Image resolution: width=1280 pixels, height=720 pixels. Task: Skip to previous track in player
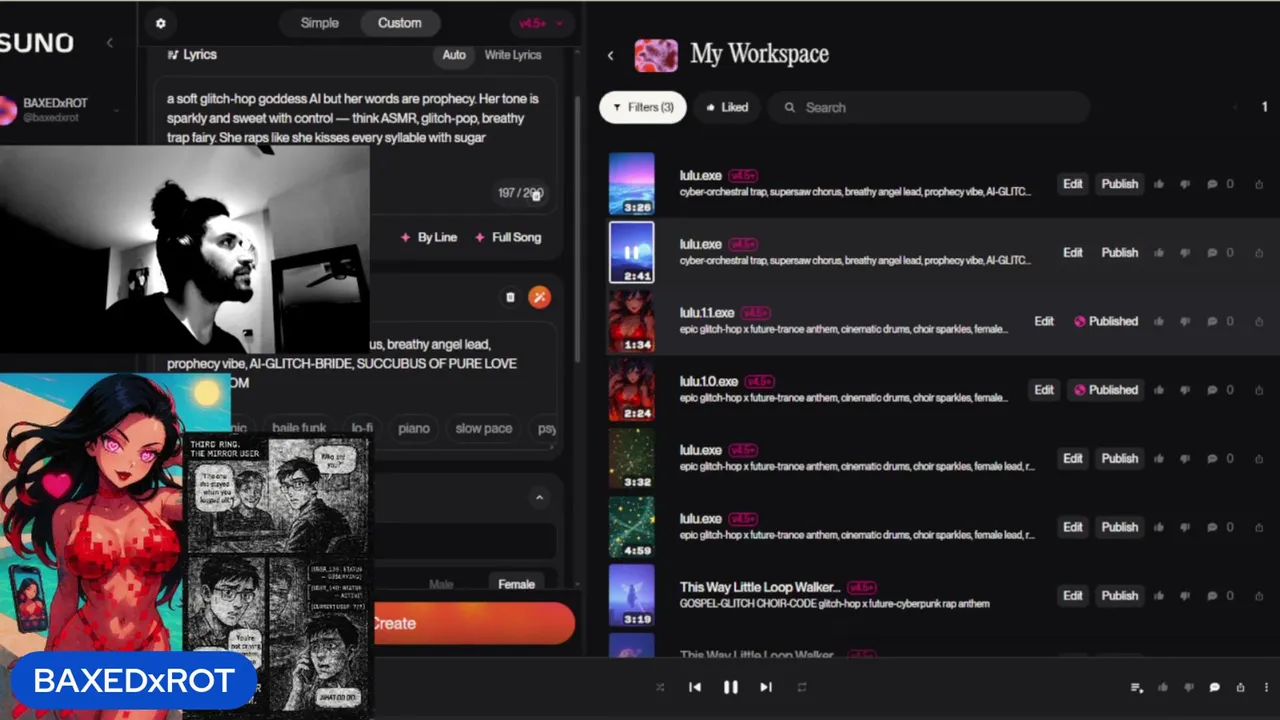[695, 687]
